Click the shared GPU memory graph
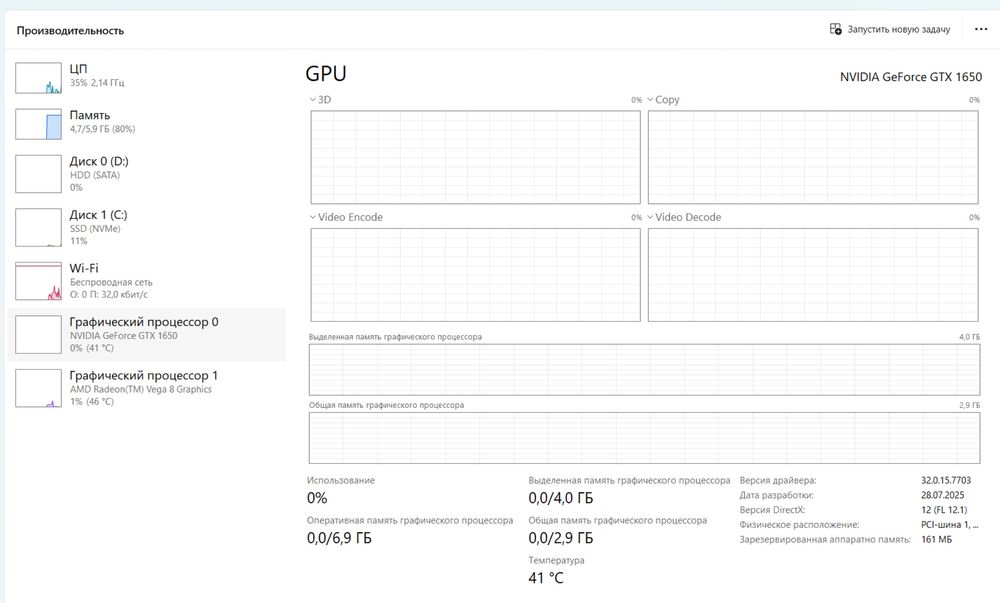Viewport: 1000px width, 603px height. pos(644,437)
